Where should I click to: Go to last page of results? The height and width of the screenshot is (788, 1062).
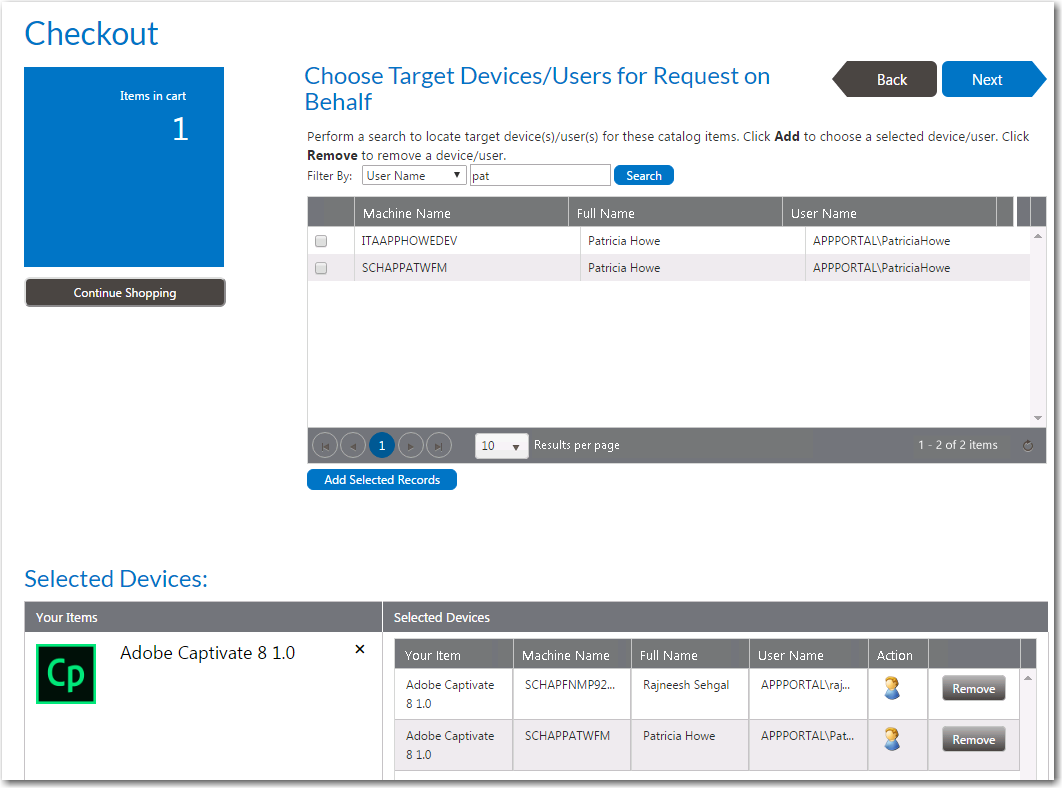coord(439,446)
